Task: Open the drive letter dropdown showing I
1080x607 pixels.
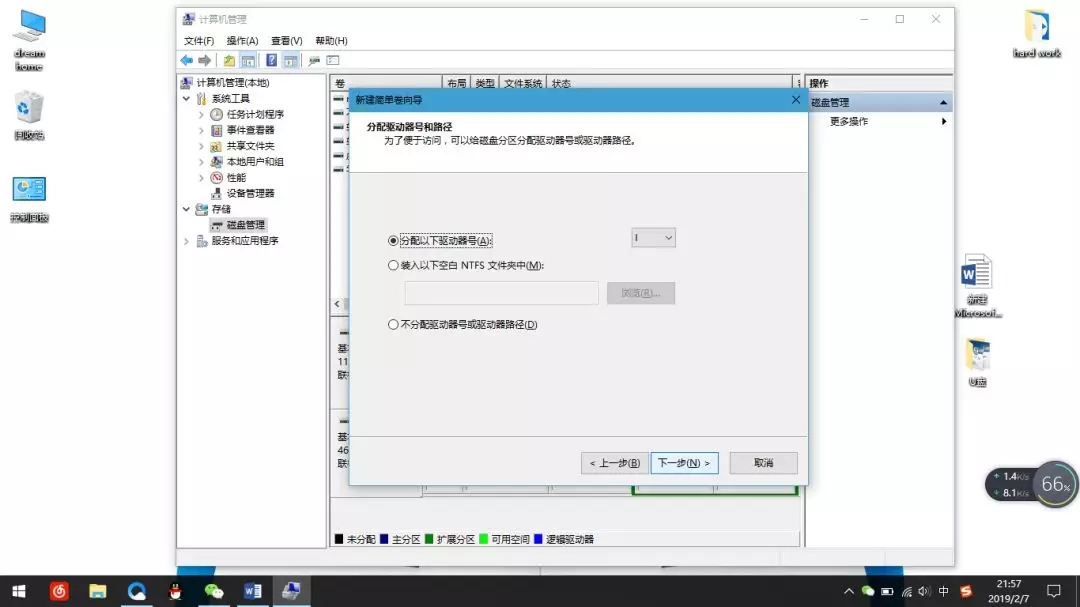Action: click(653, 238)
